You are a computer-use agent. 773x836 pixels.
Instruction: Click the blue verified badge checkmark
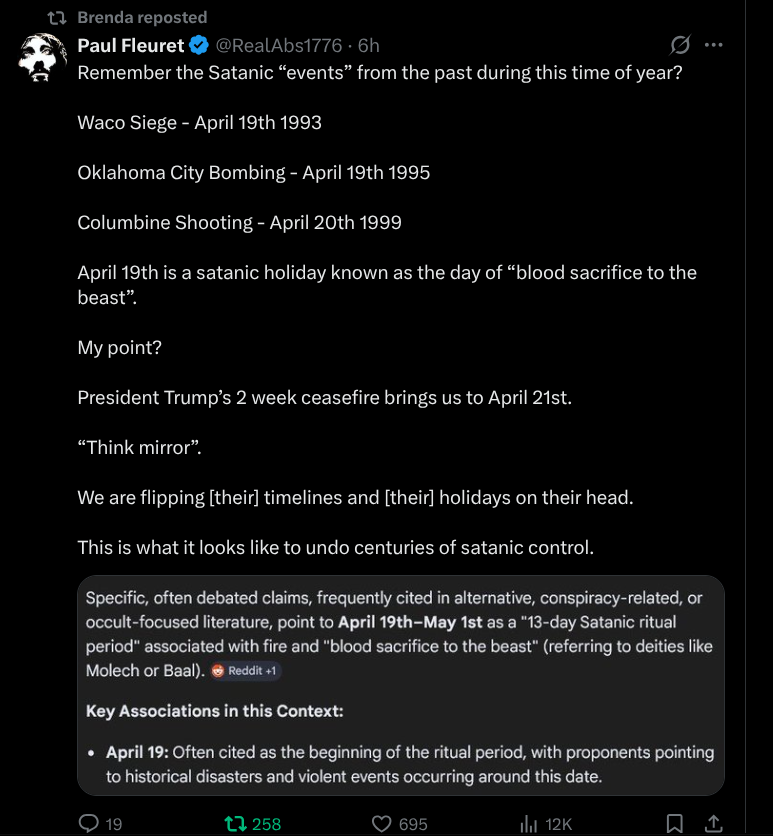[x=199, y=45]
